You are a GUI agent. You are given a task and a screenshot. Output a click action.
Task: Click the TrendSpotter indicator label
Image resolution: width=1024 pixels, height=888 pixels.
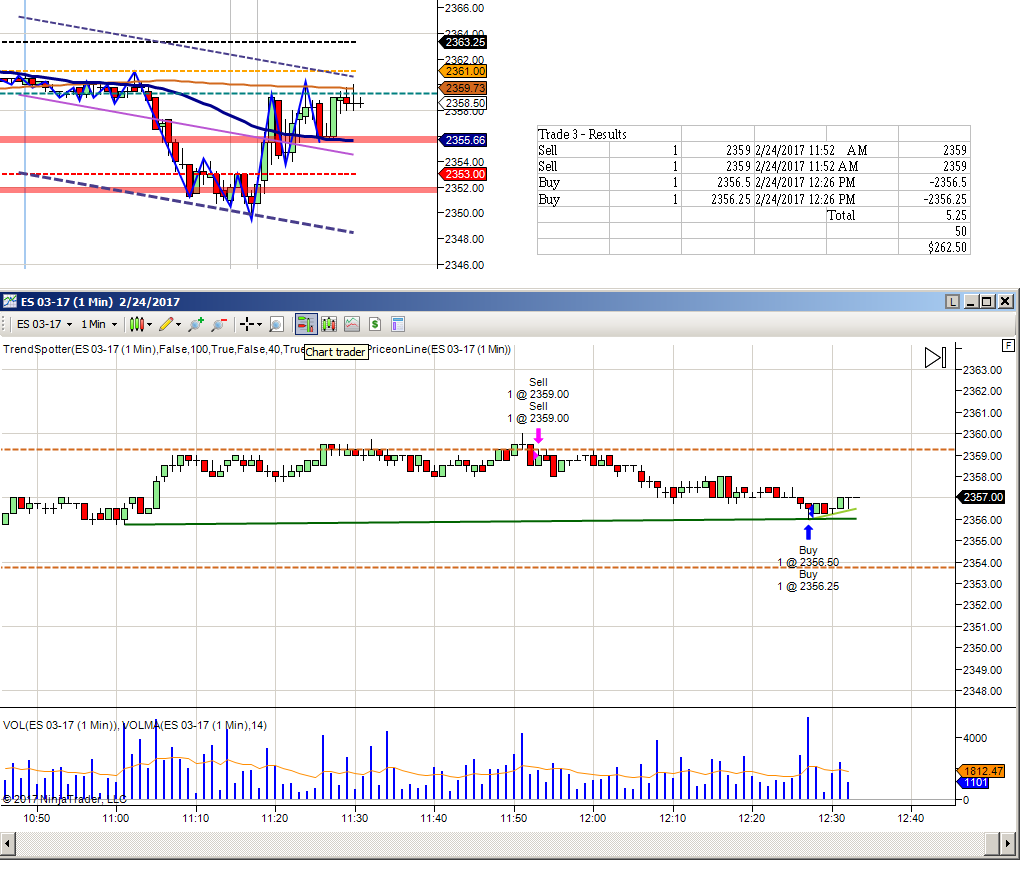pos(153,349)
